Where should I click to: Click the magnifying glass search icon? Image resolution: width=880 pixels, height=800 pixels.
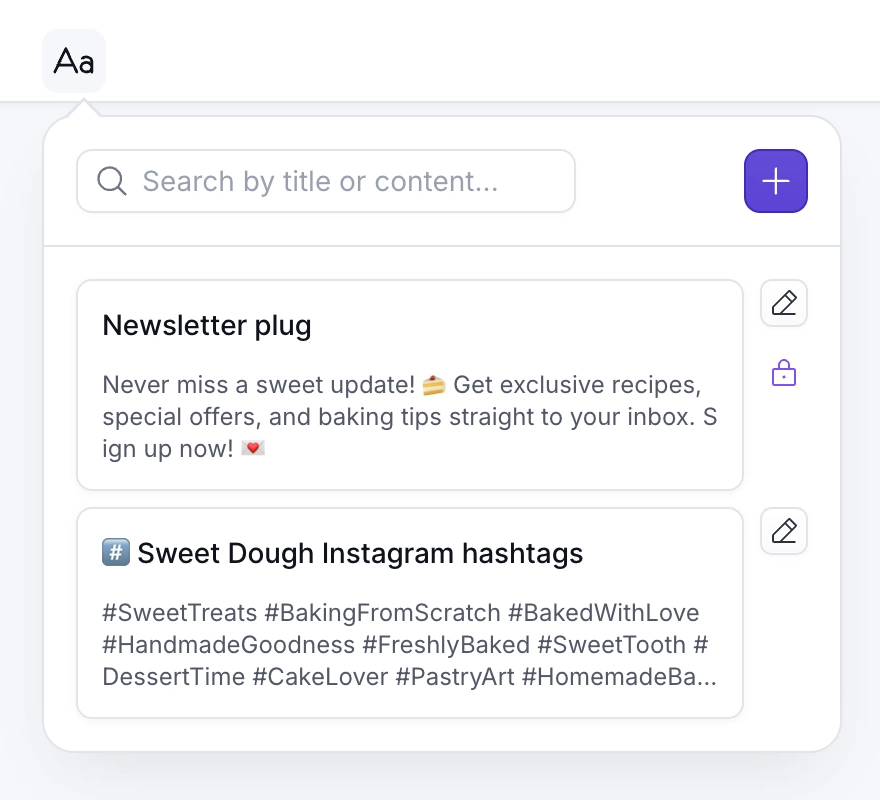pos(112,181)
